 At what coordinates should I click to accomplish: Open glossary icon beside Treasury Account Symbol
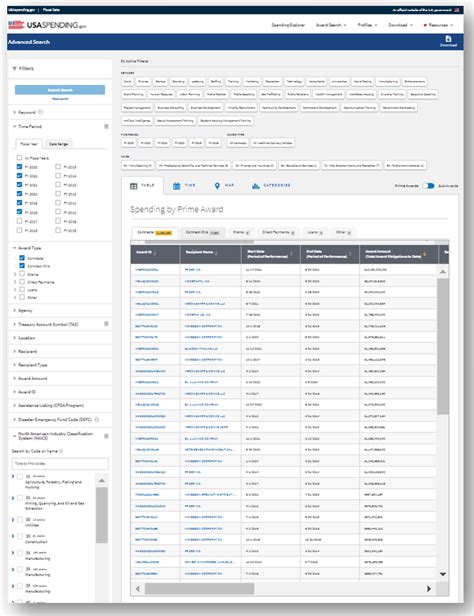click(x=106, y=324)
